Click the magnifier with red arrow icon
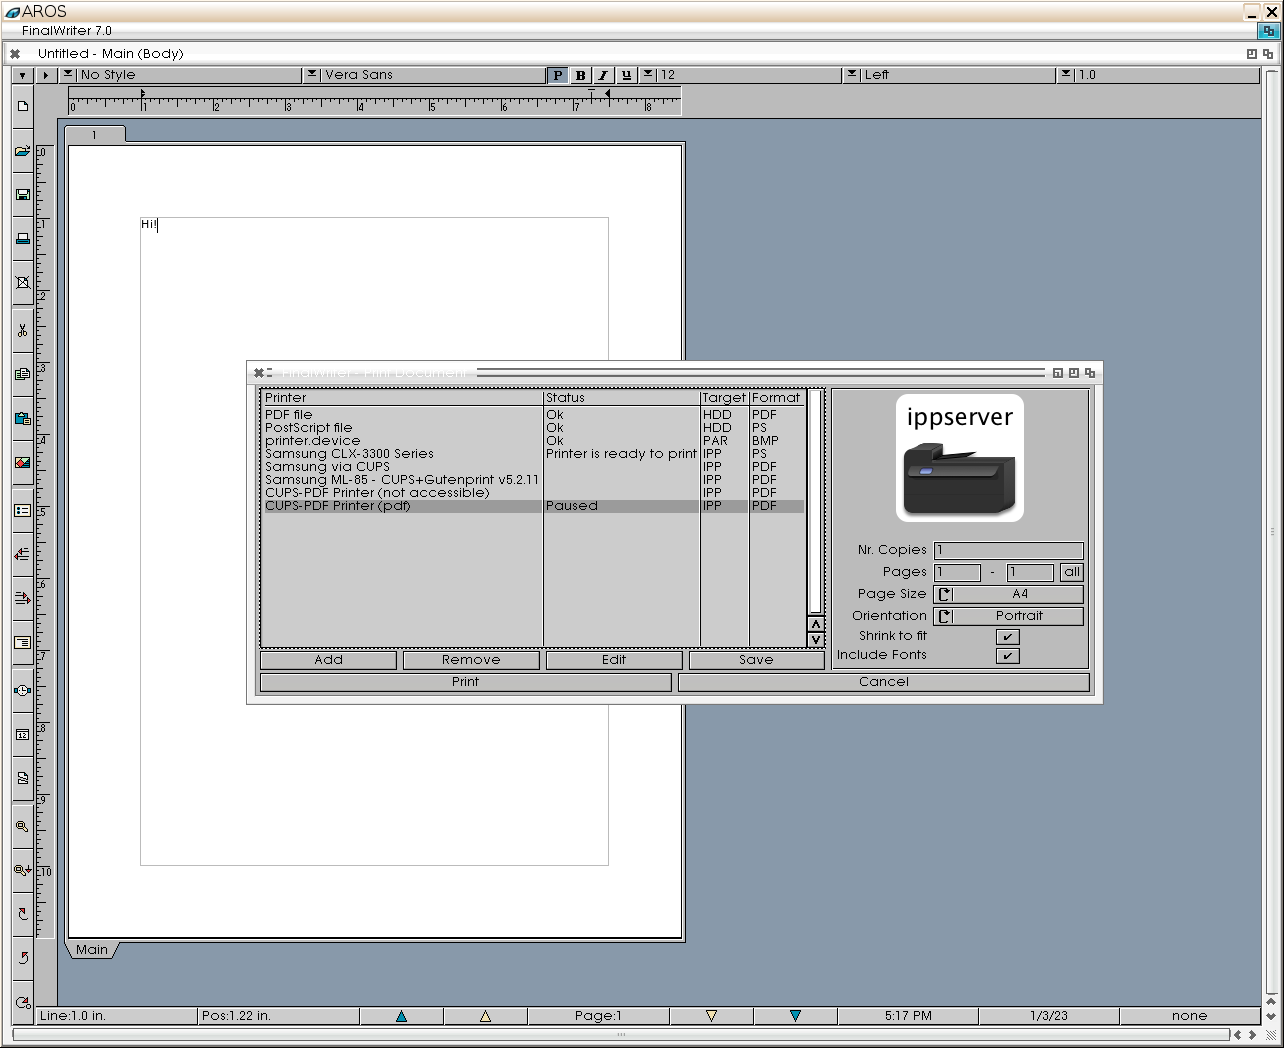Screen dimensions: 1284x1048 22,870
